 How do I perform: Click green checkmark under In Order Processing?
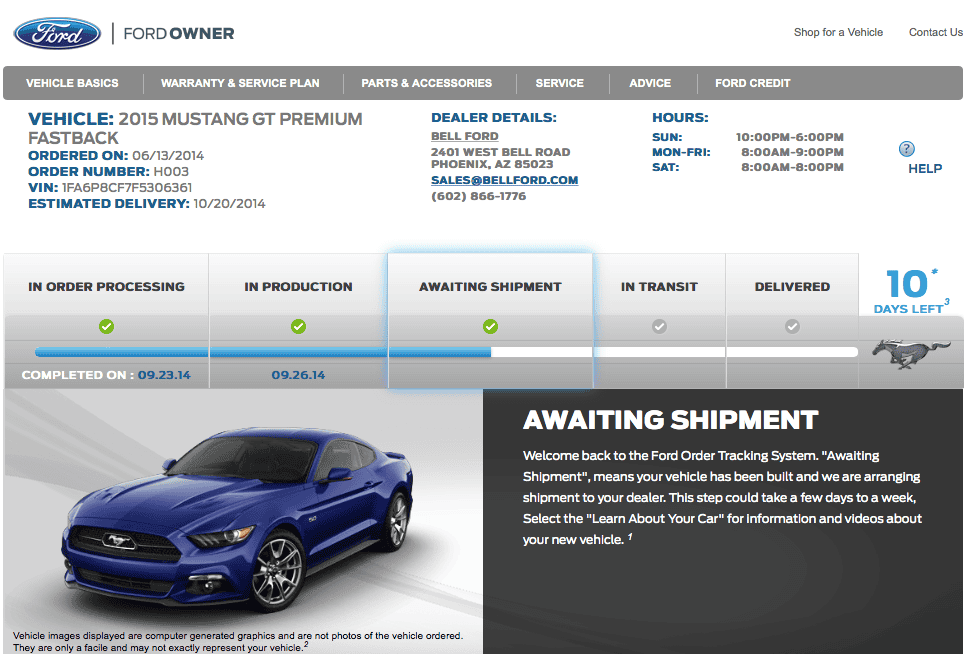click(107, 327)
